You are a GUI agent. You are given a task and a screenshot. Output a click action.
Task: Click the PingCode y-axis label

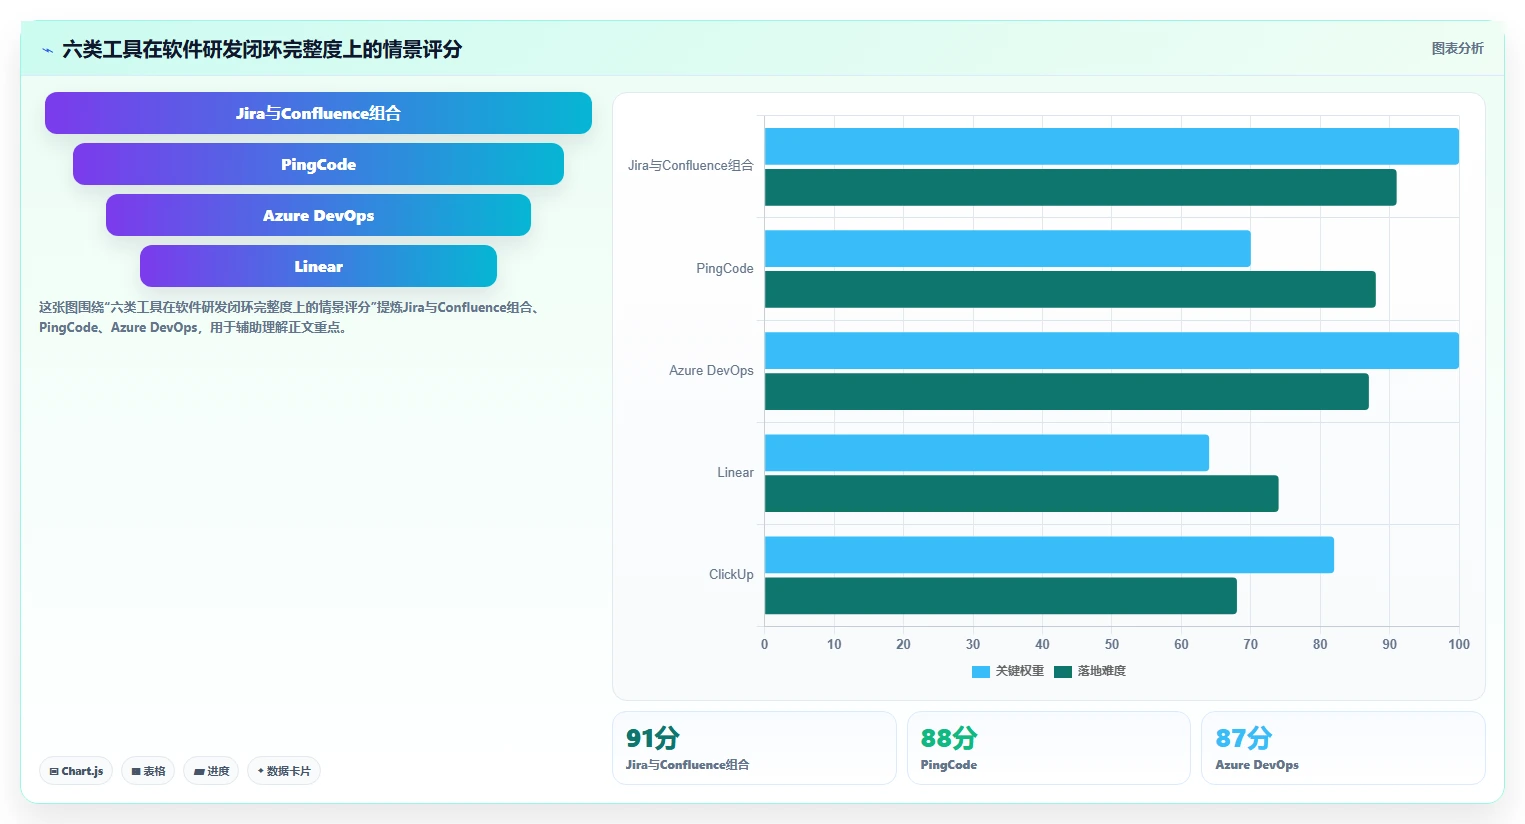(725, 268)
